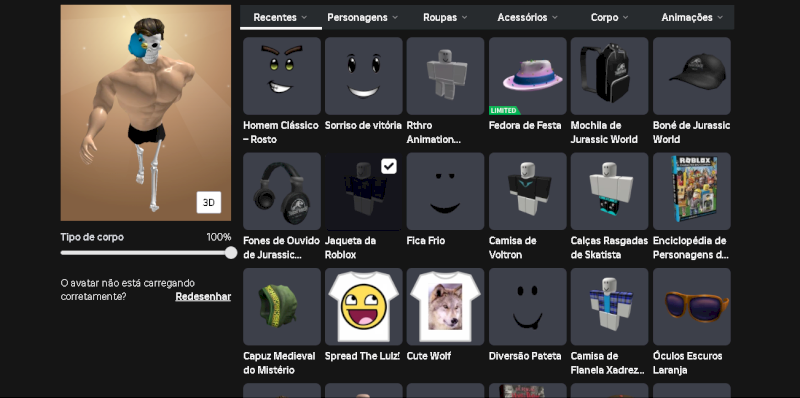Expand the Roupas dropdown chevron
800x398 pixels.
click(x=464, y=17)
